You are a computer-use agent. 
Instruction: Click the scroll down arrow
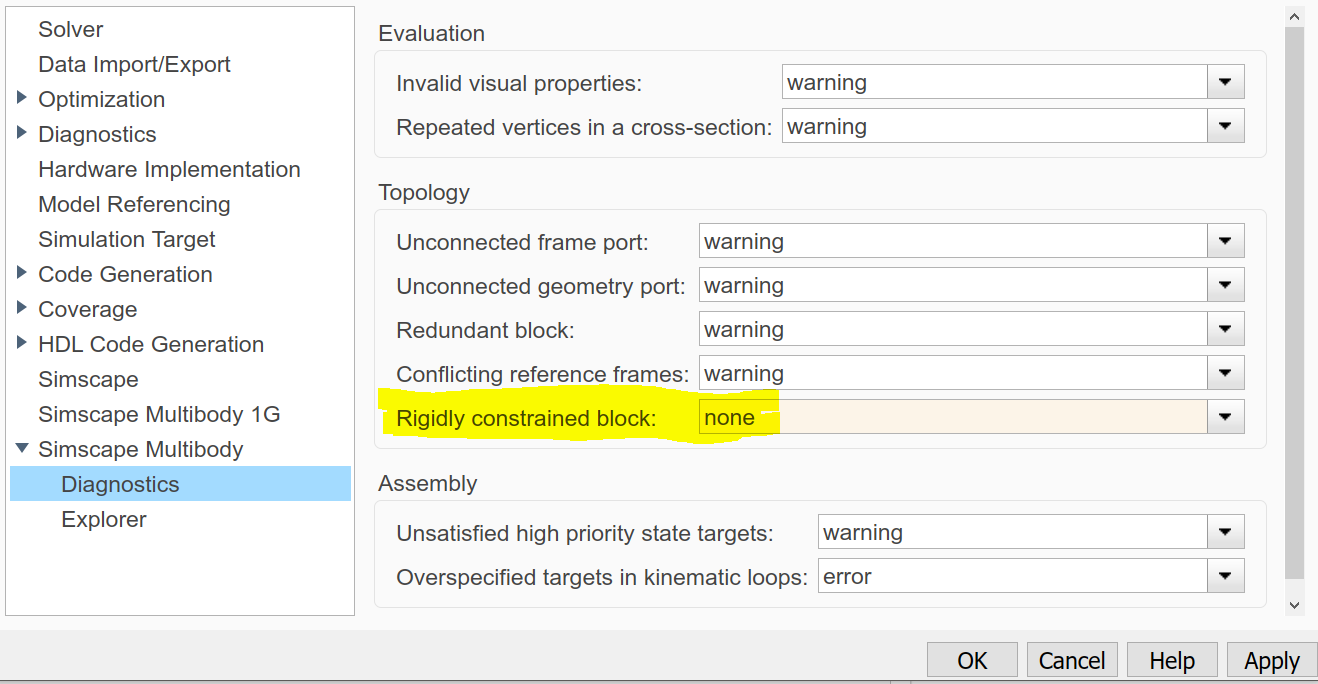pyautogui.click(x=1294, y=604)
